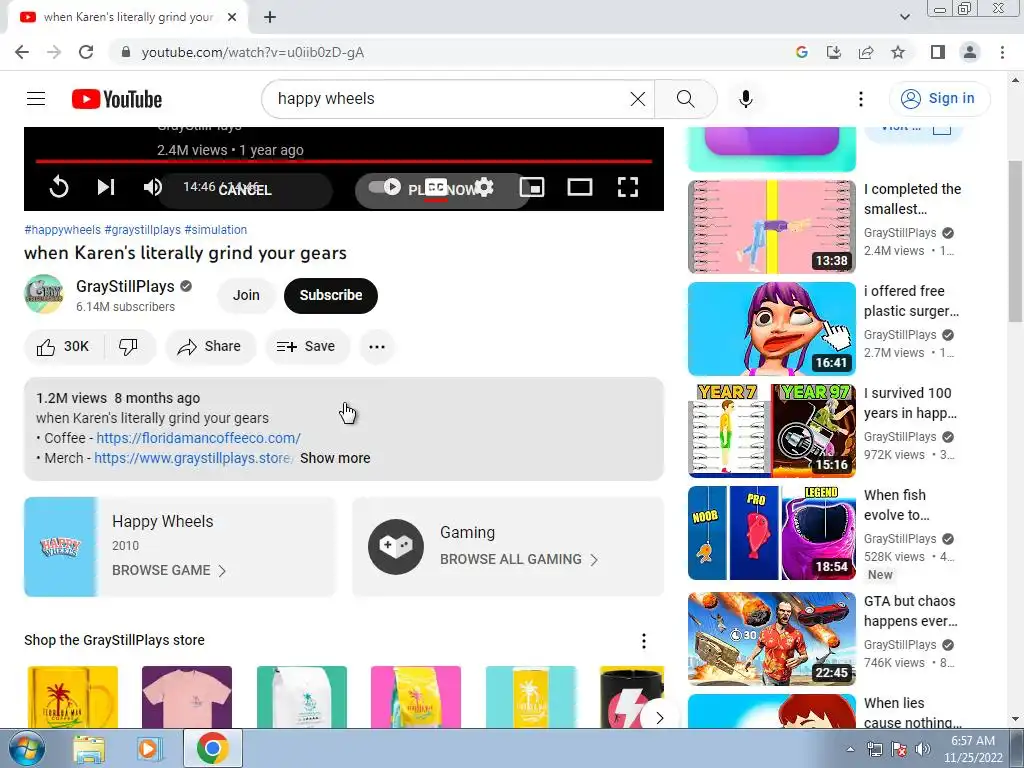1024x768 pixels.
Task: Go to YouTube home via logo
Action: click(x=117, y=99)
